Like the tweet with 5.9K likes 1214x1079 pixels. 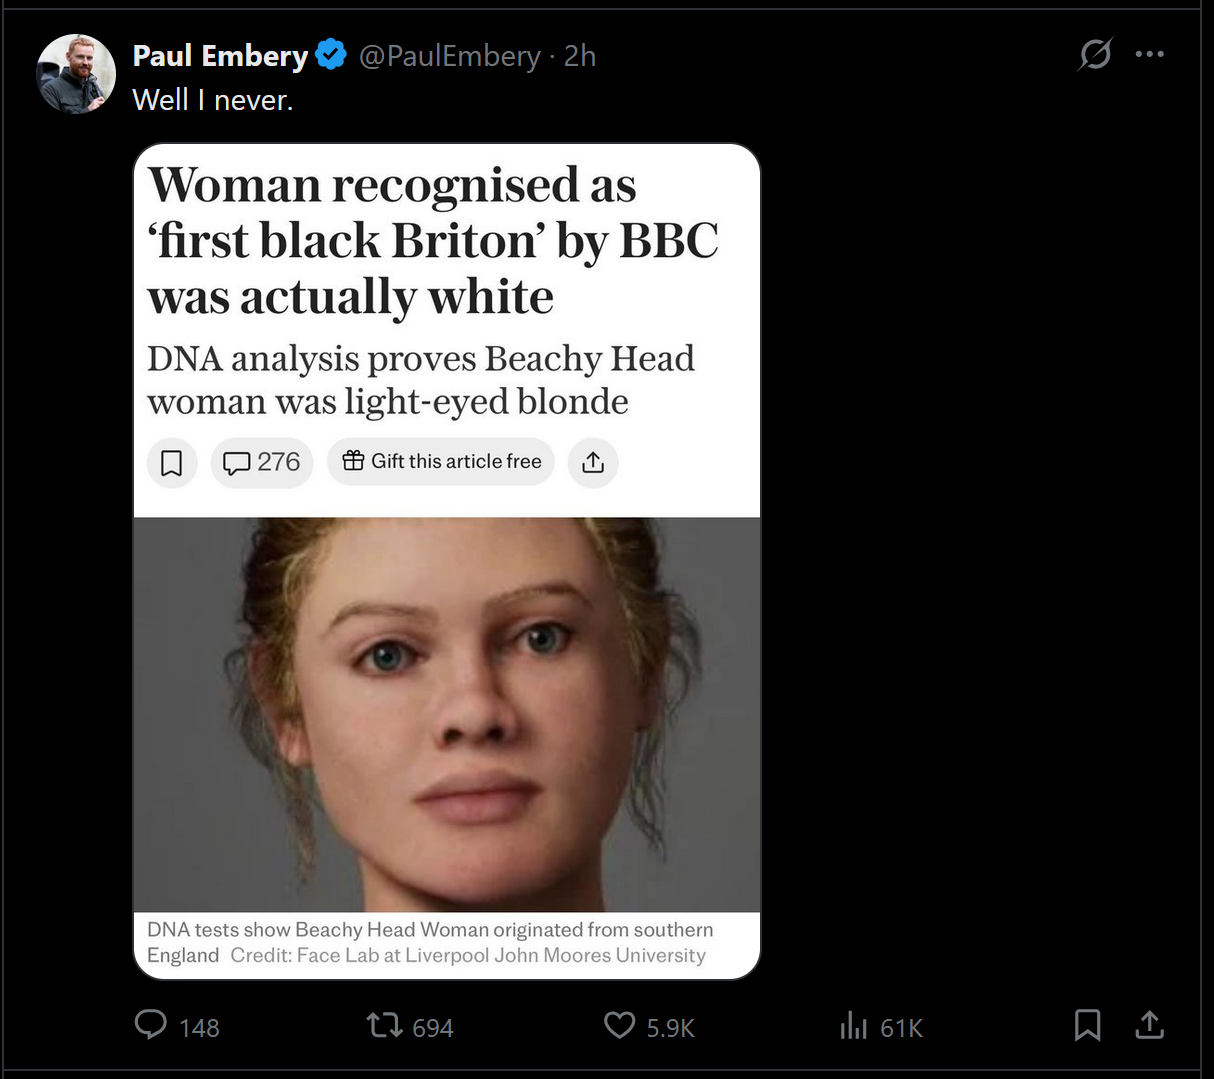[620, 1025]
